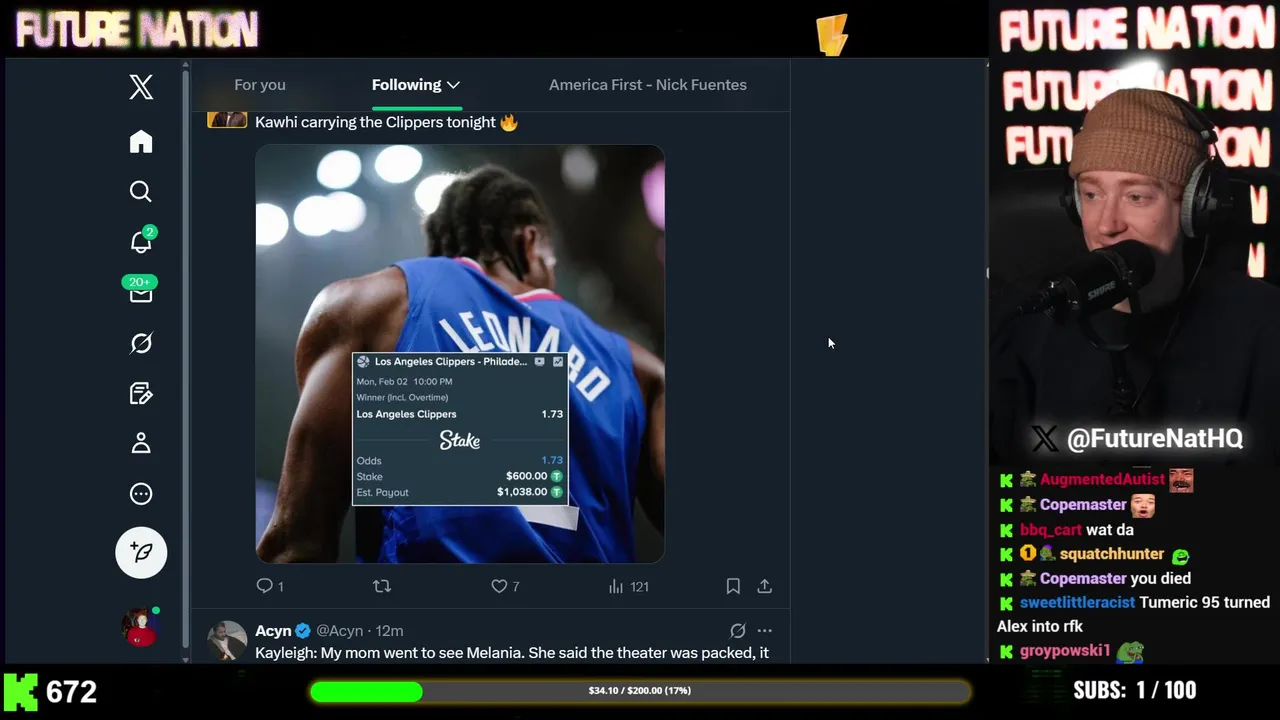Image resolution: width=1280 pixels, height=720 pixels.
Task: Open the Profile person icon
Action: coord(141,443)
